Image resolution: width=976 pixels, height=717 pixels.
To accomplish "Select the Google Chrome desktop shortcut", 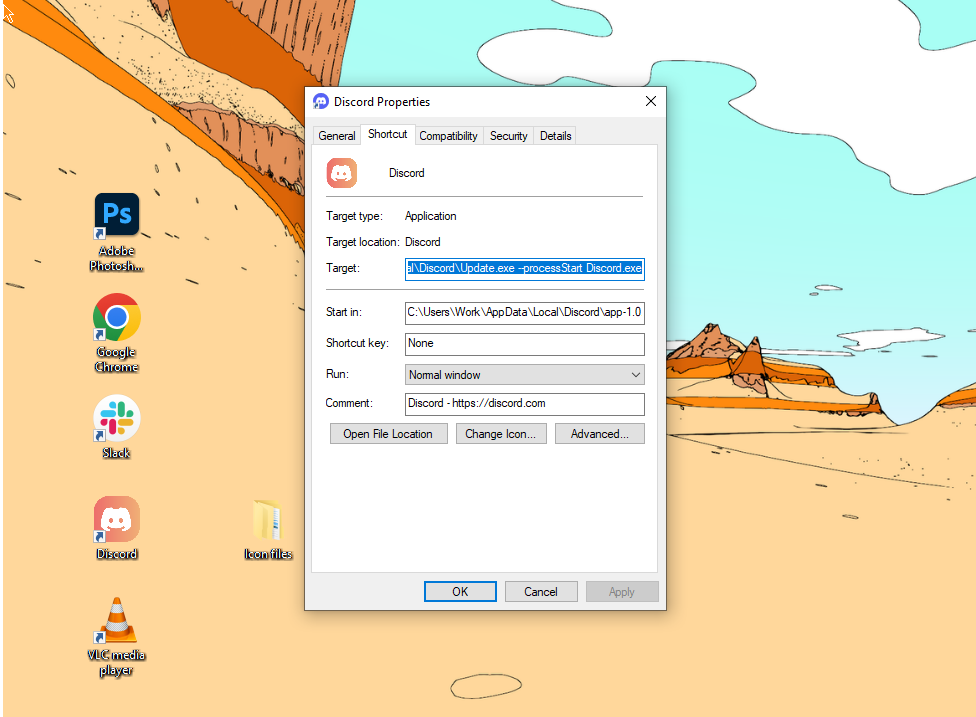I will (116, 333).
